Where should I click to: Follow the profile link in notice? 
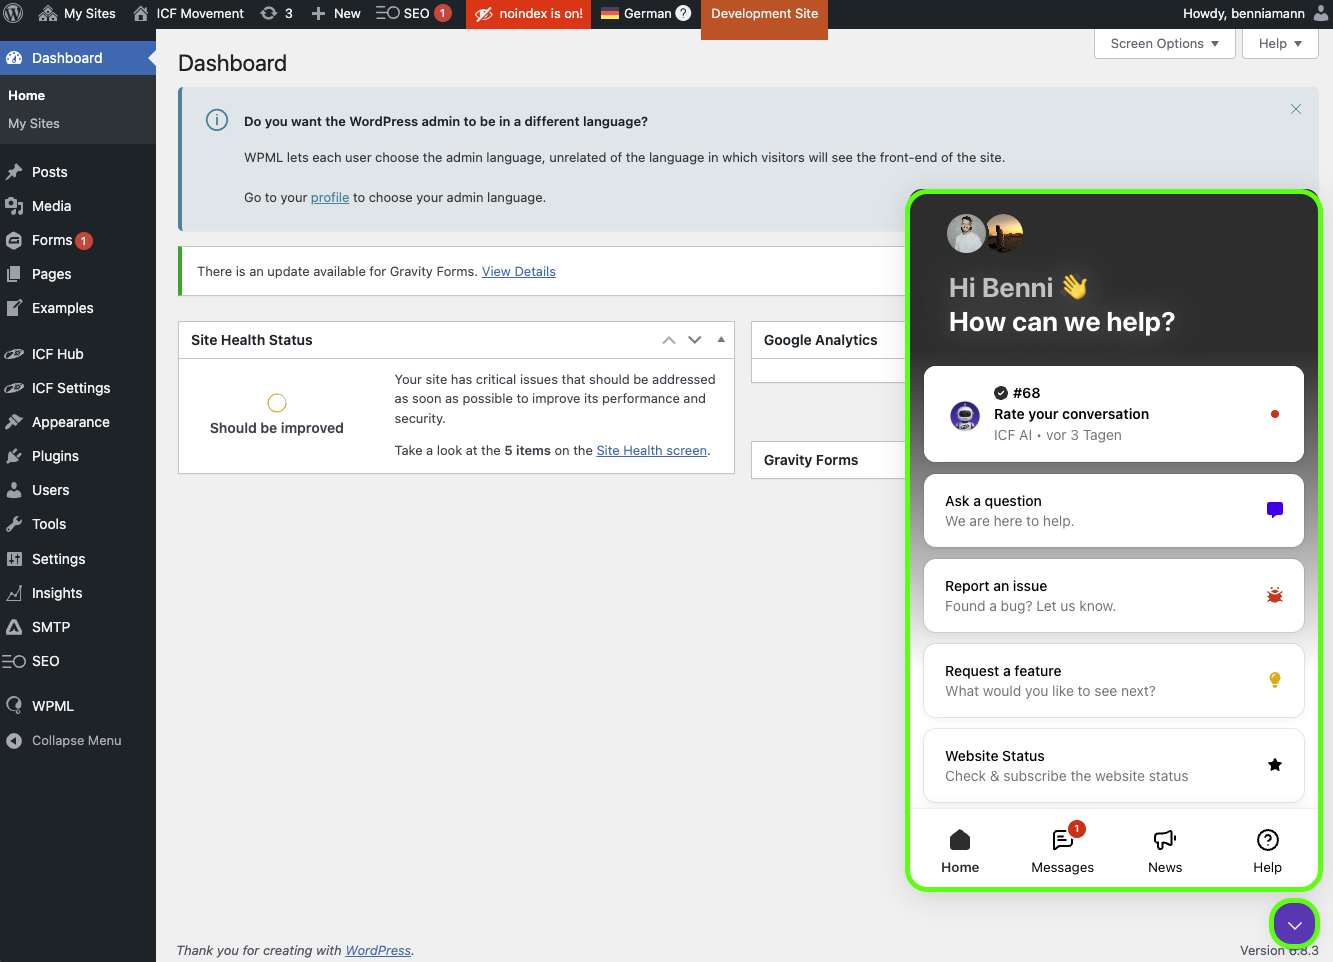[330, 198]
